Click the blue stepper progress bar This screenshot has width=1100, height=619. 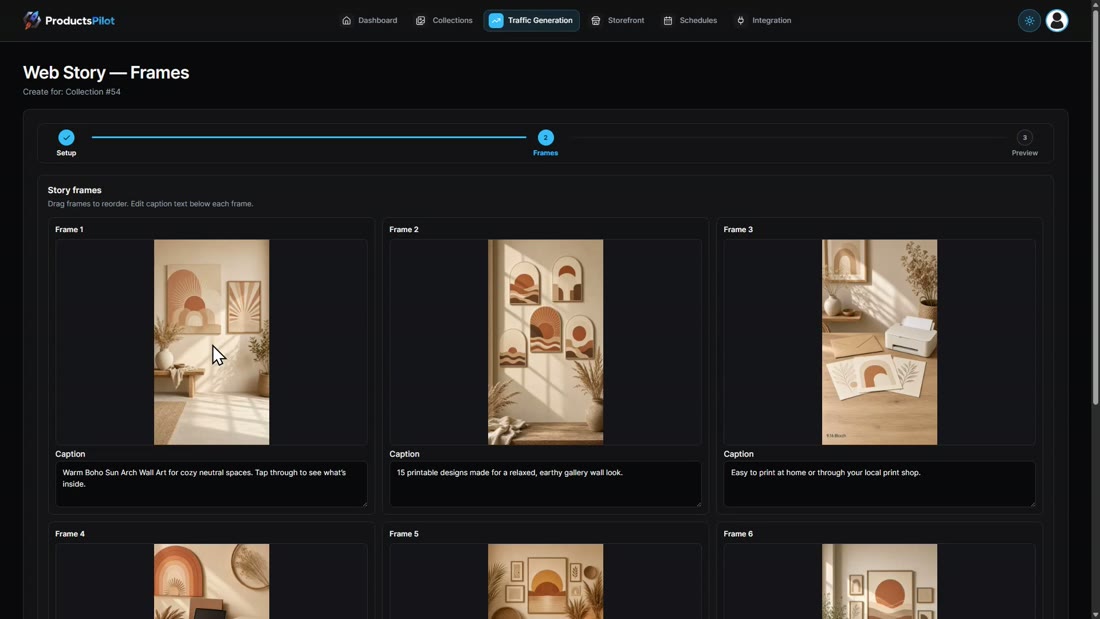[309, 138]
